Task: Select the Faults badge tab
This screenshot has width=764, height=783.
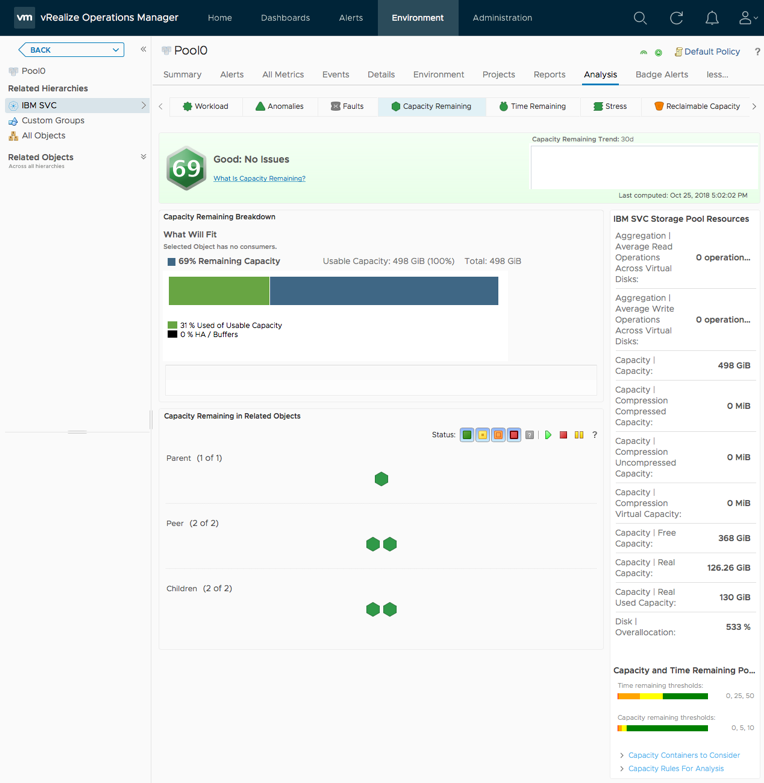Action: 348,106
